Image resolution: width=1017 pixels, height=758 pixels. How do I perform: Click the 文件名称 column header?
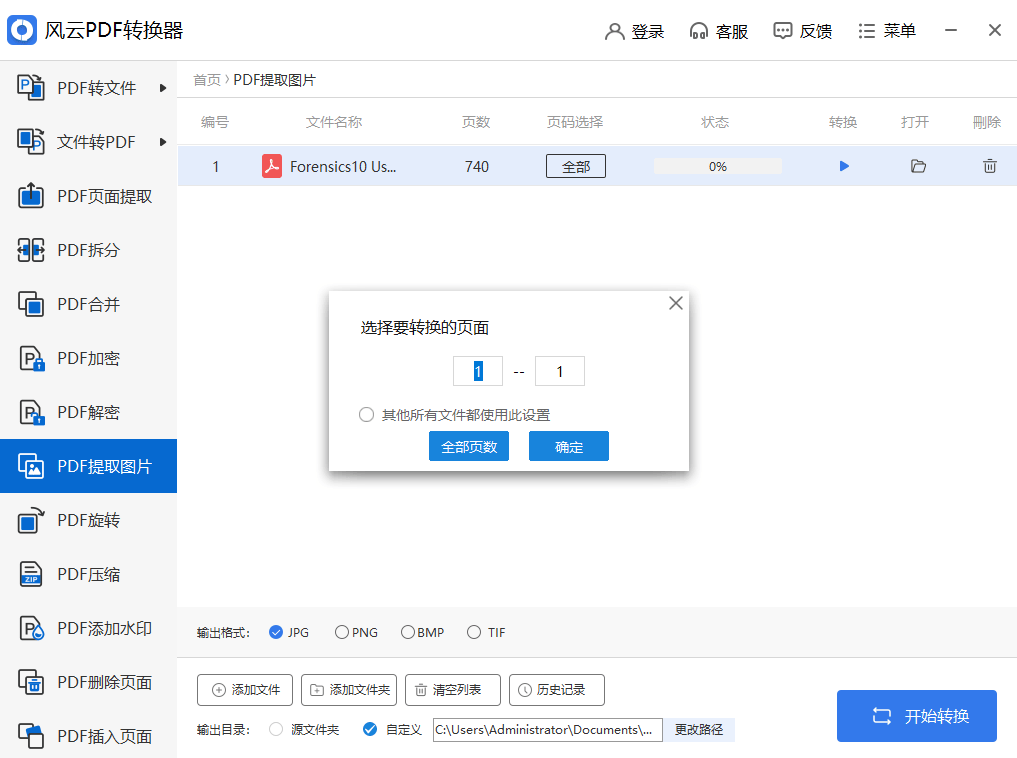[334, 122]
